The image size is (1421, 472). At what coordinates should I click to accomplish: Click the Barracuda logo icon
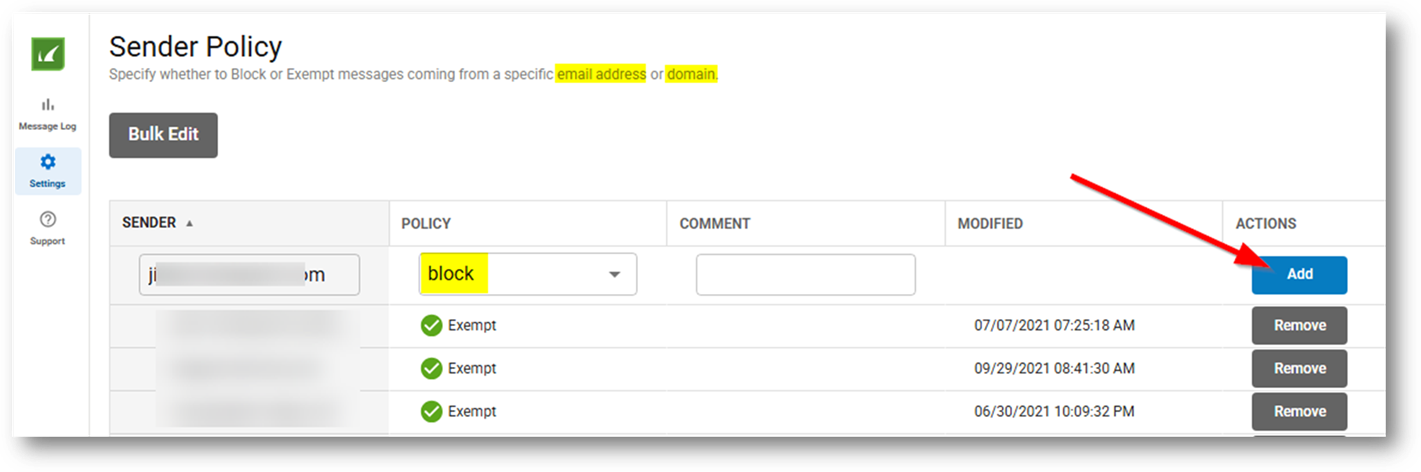[48, 55]
